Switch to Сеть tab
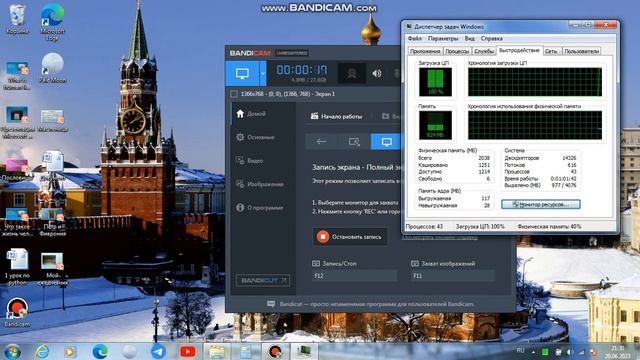The height and width of the screenshot is (360, 640). click(x=551, y=51)
